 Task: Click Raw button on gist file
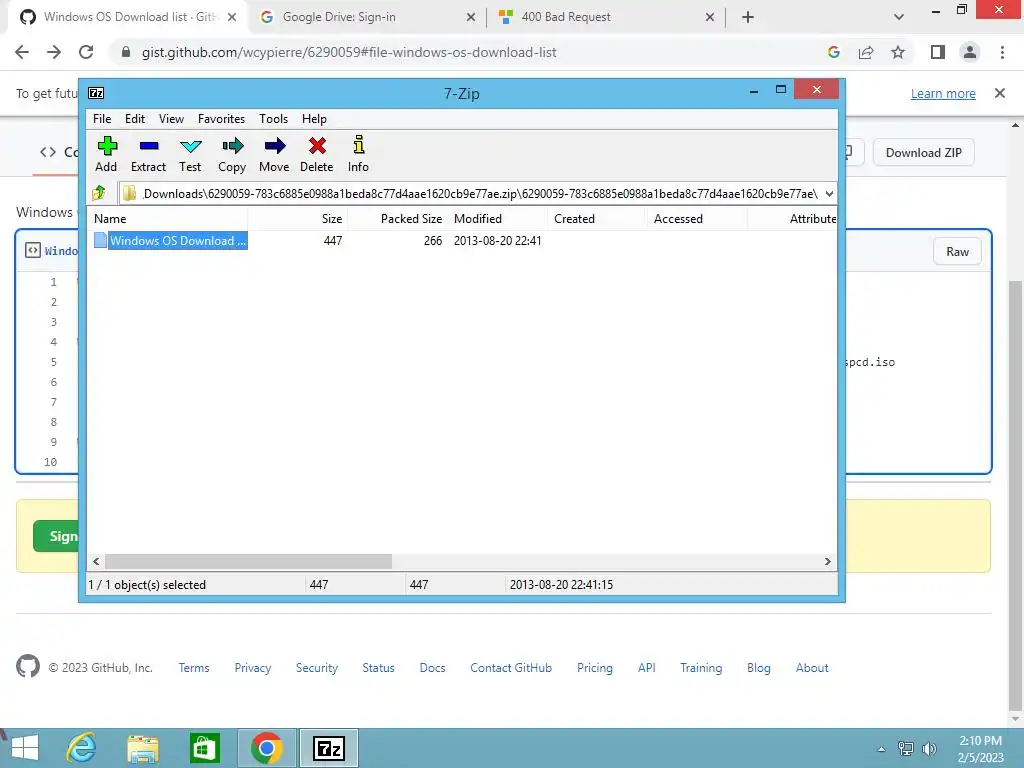(957, 251)
